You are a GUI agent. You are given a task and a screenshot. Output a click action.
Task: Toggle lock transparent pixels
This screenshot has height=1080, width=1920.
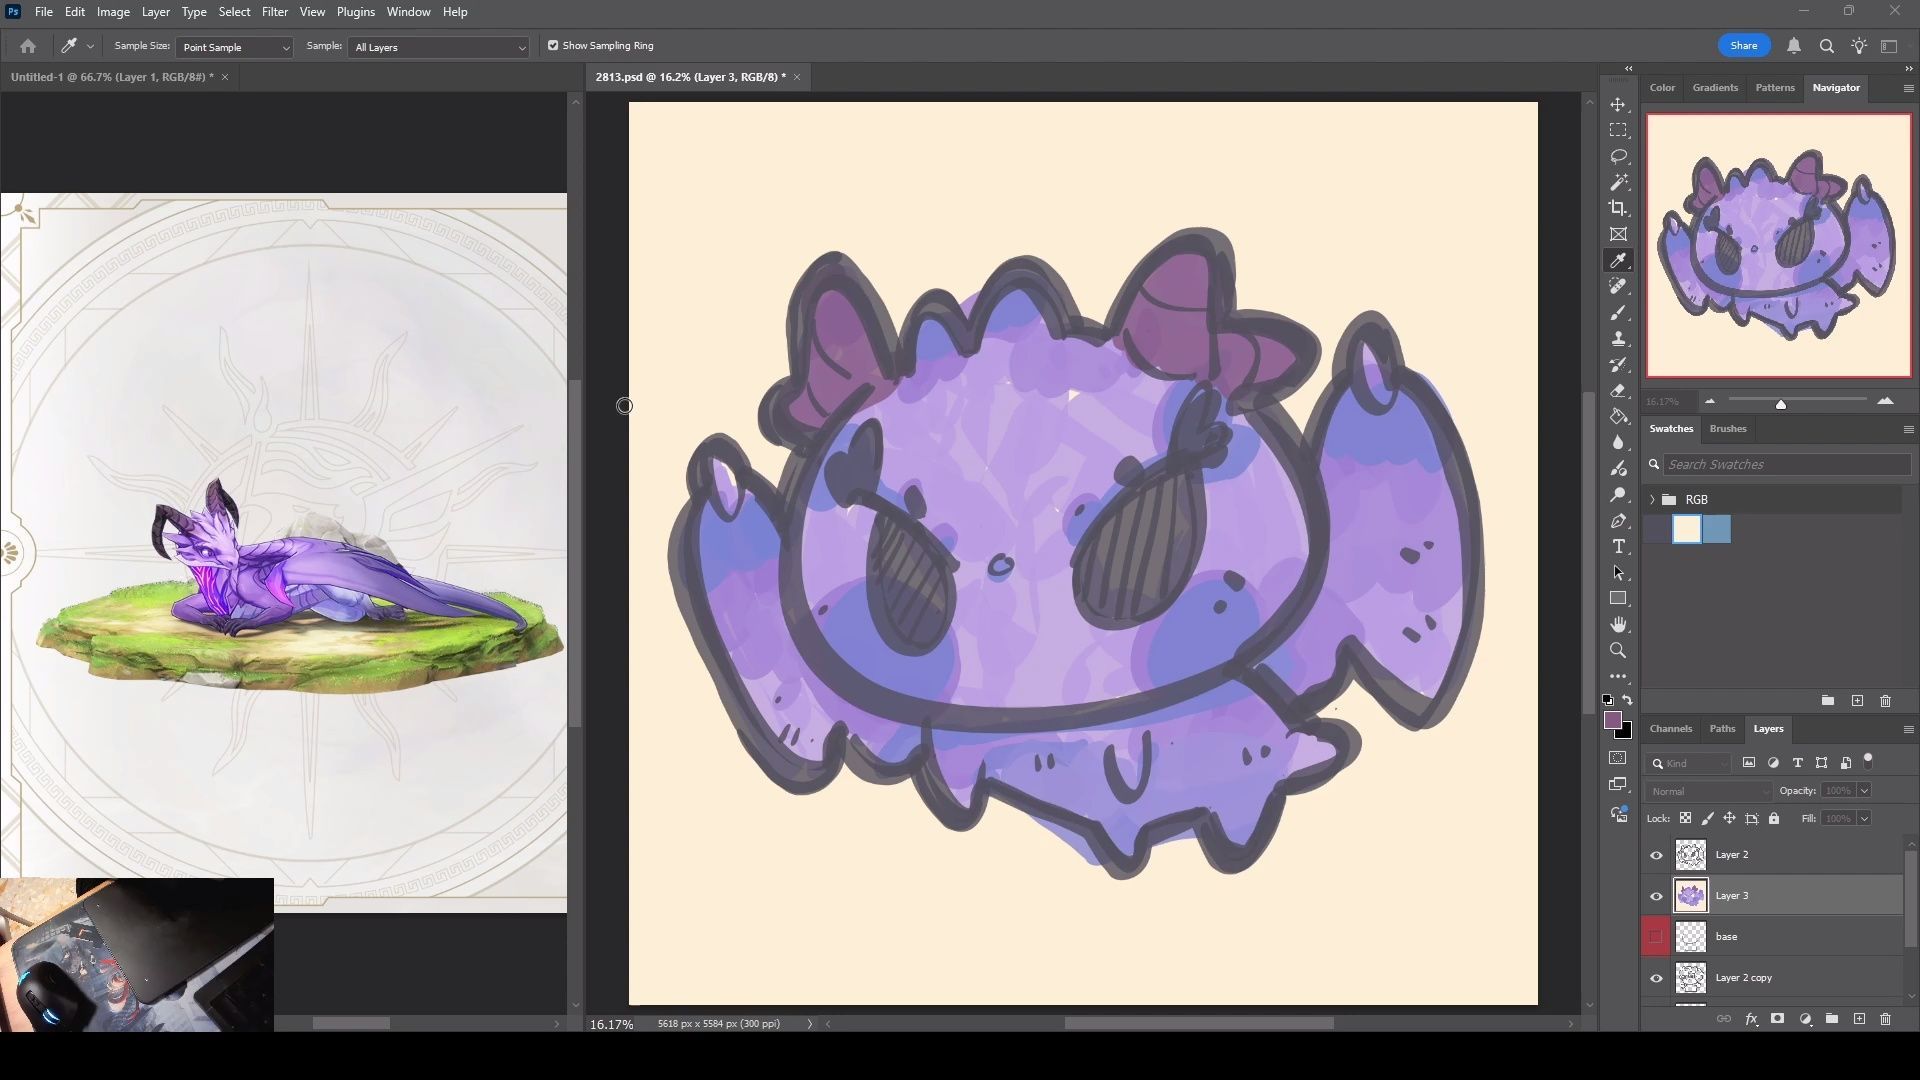click(1685, 818)
